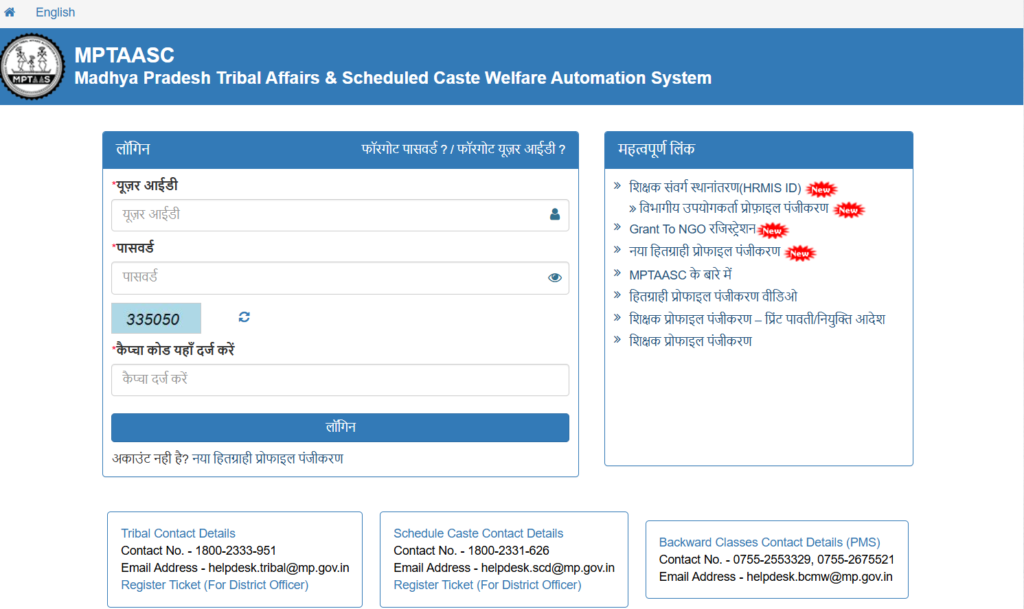The image size is (1024, 609).
Task: Click New badge beside Grant To NGO
Action: point(773,230)
